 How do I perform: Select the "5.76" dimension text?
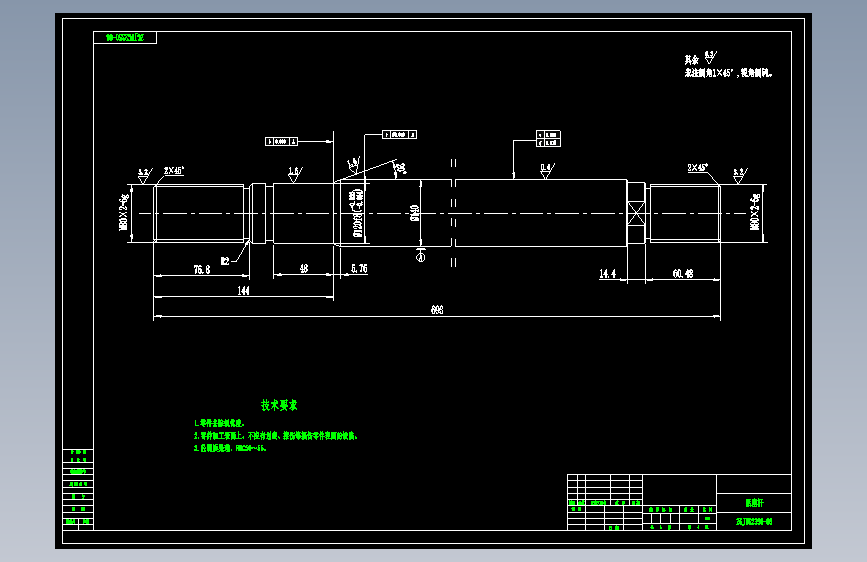click(359, 268)
